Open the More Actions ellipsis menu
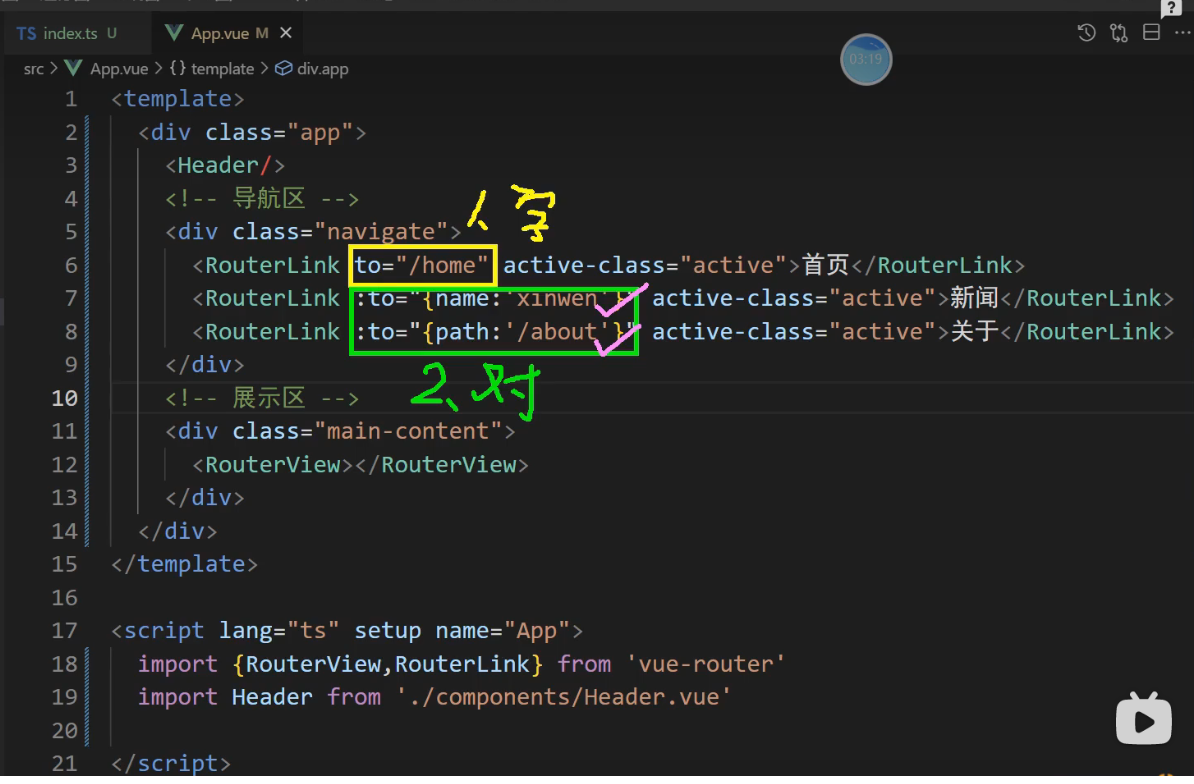 [x=1182, y=33]
